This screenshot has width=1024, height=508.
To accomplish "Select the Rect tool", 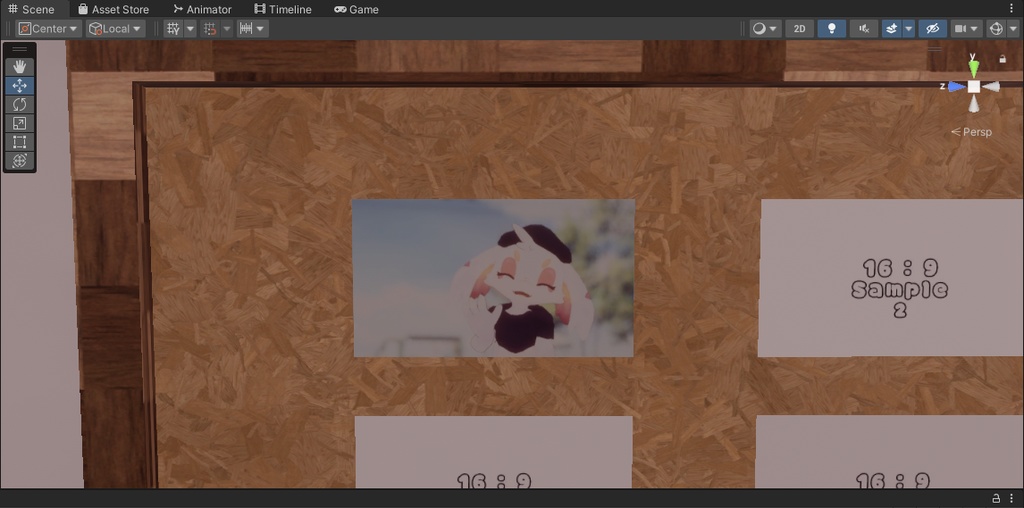I will click(20, 142).
